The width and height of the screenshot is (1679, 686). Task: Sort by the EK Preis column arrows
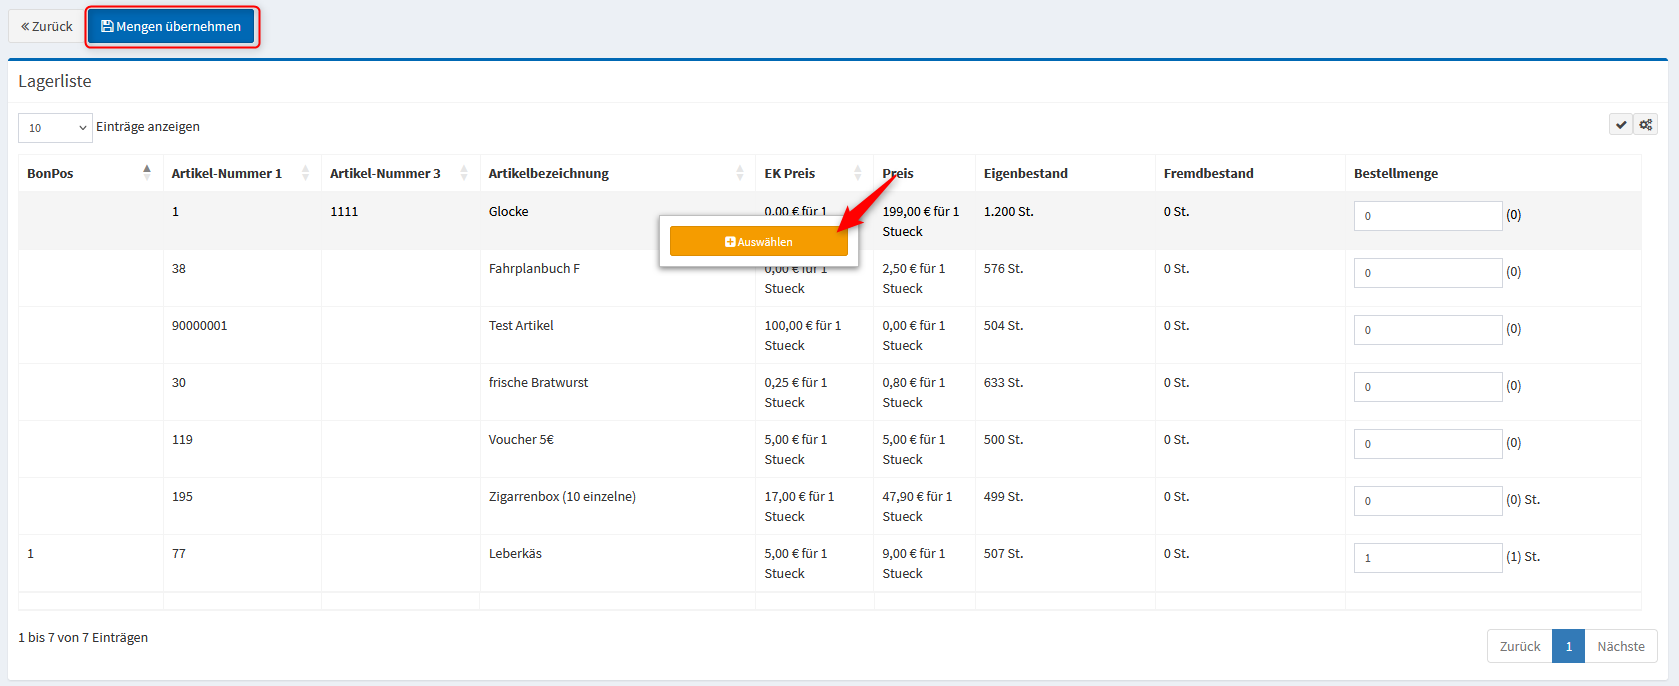pos(857,173)
